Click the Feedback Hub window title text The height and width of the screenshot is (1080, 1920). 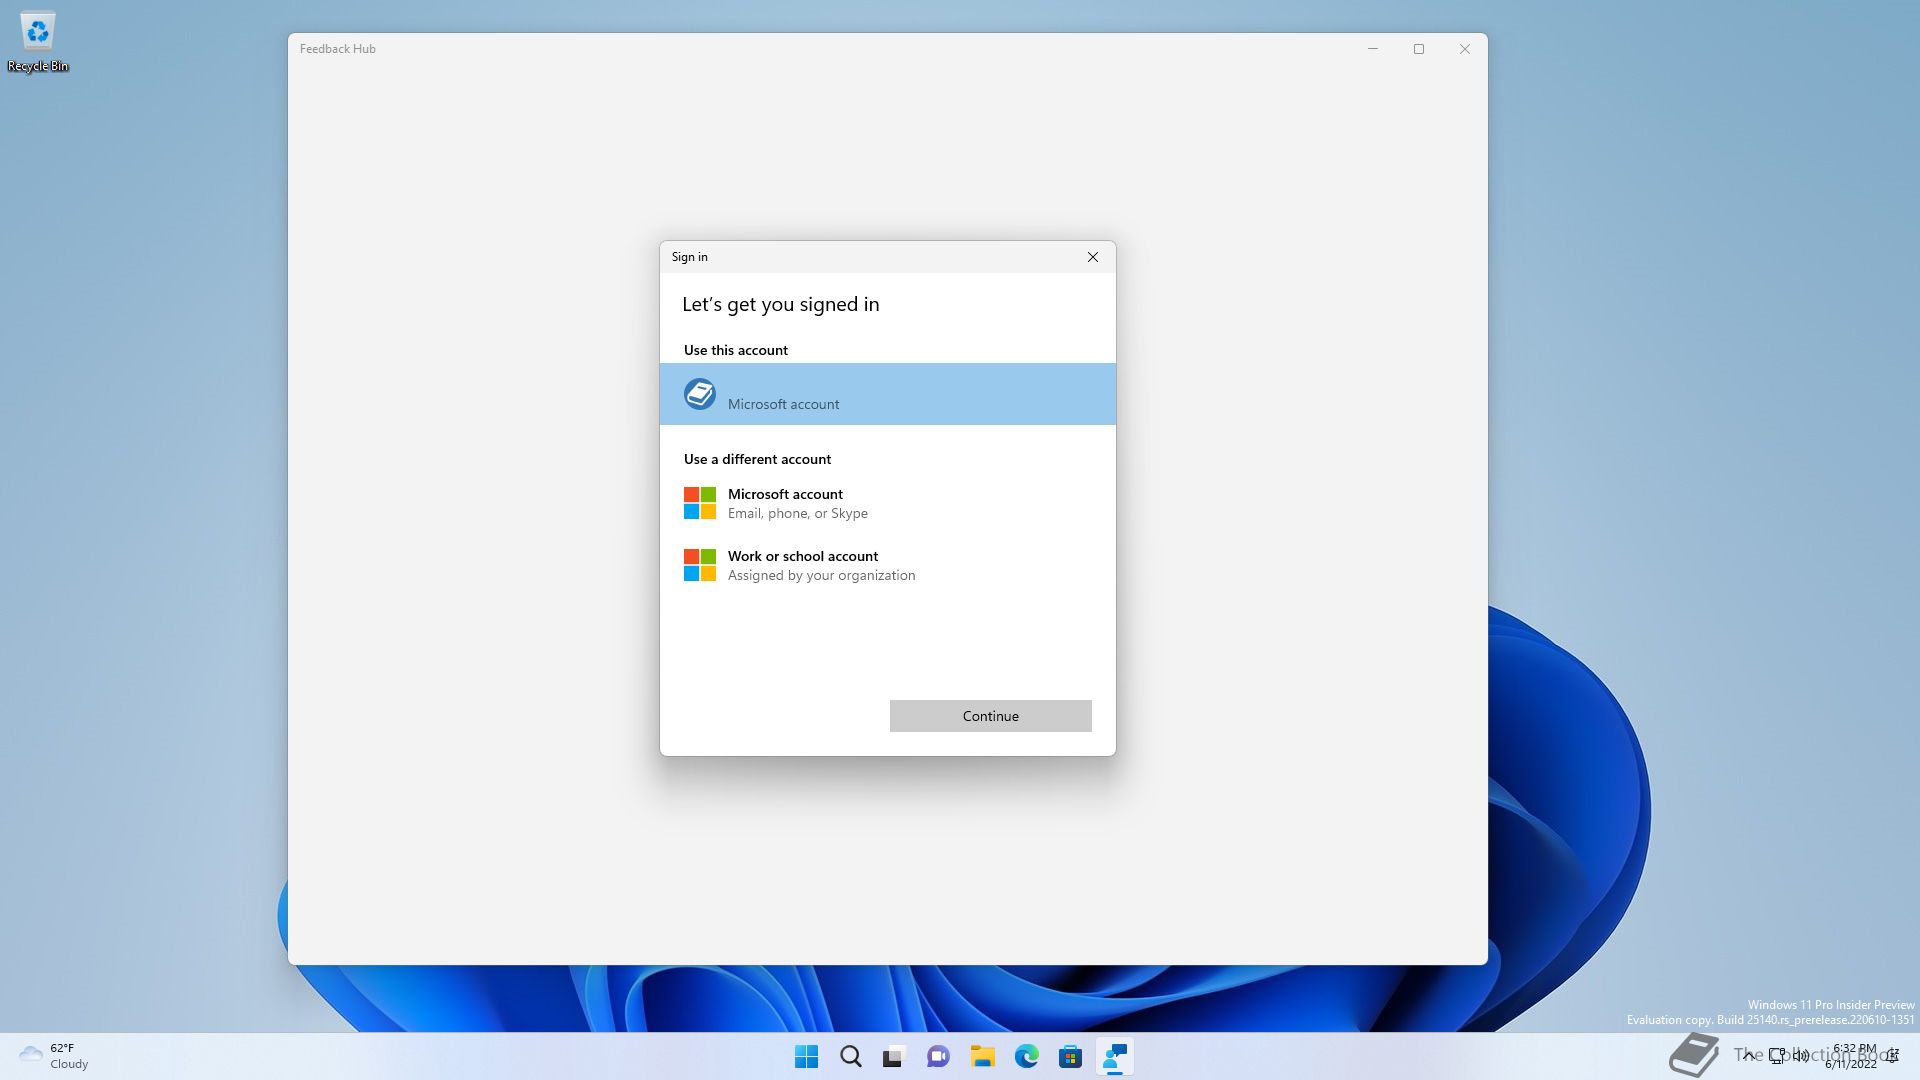pyautogui.click(x=338, y=49)
